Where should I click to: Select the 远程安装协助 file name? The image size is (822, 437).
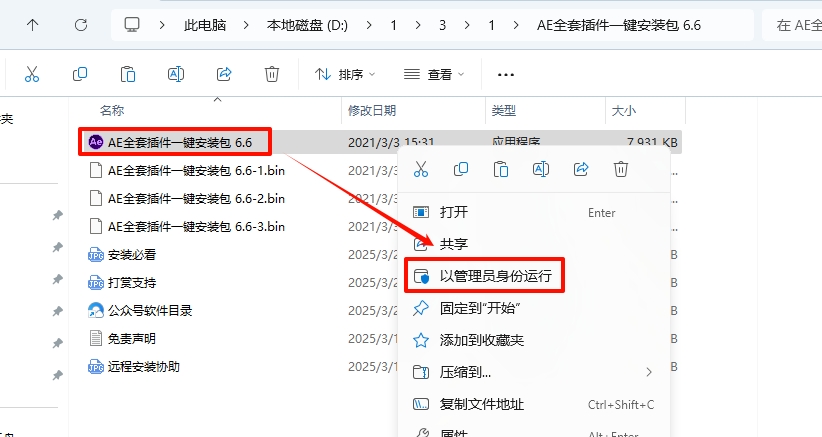tap(144, 366)
